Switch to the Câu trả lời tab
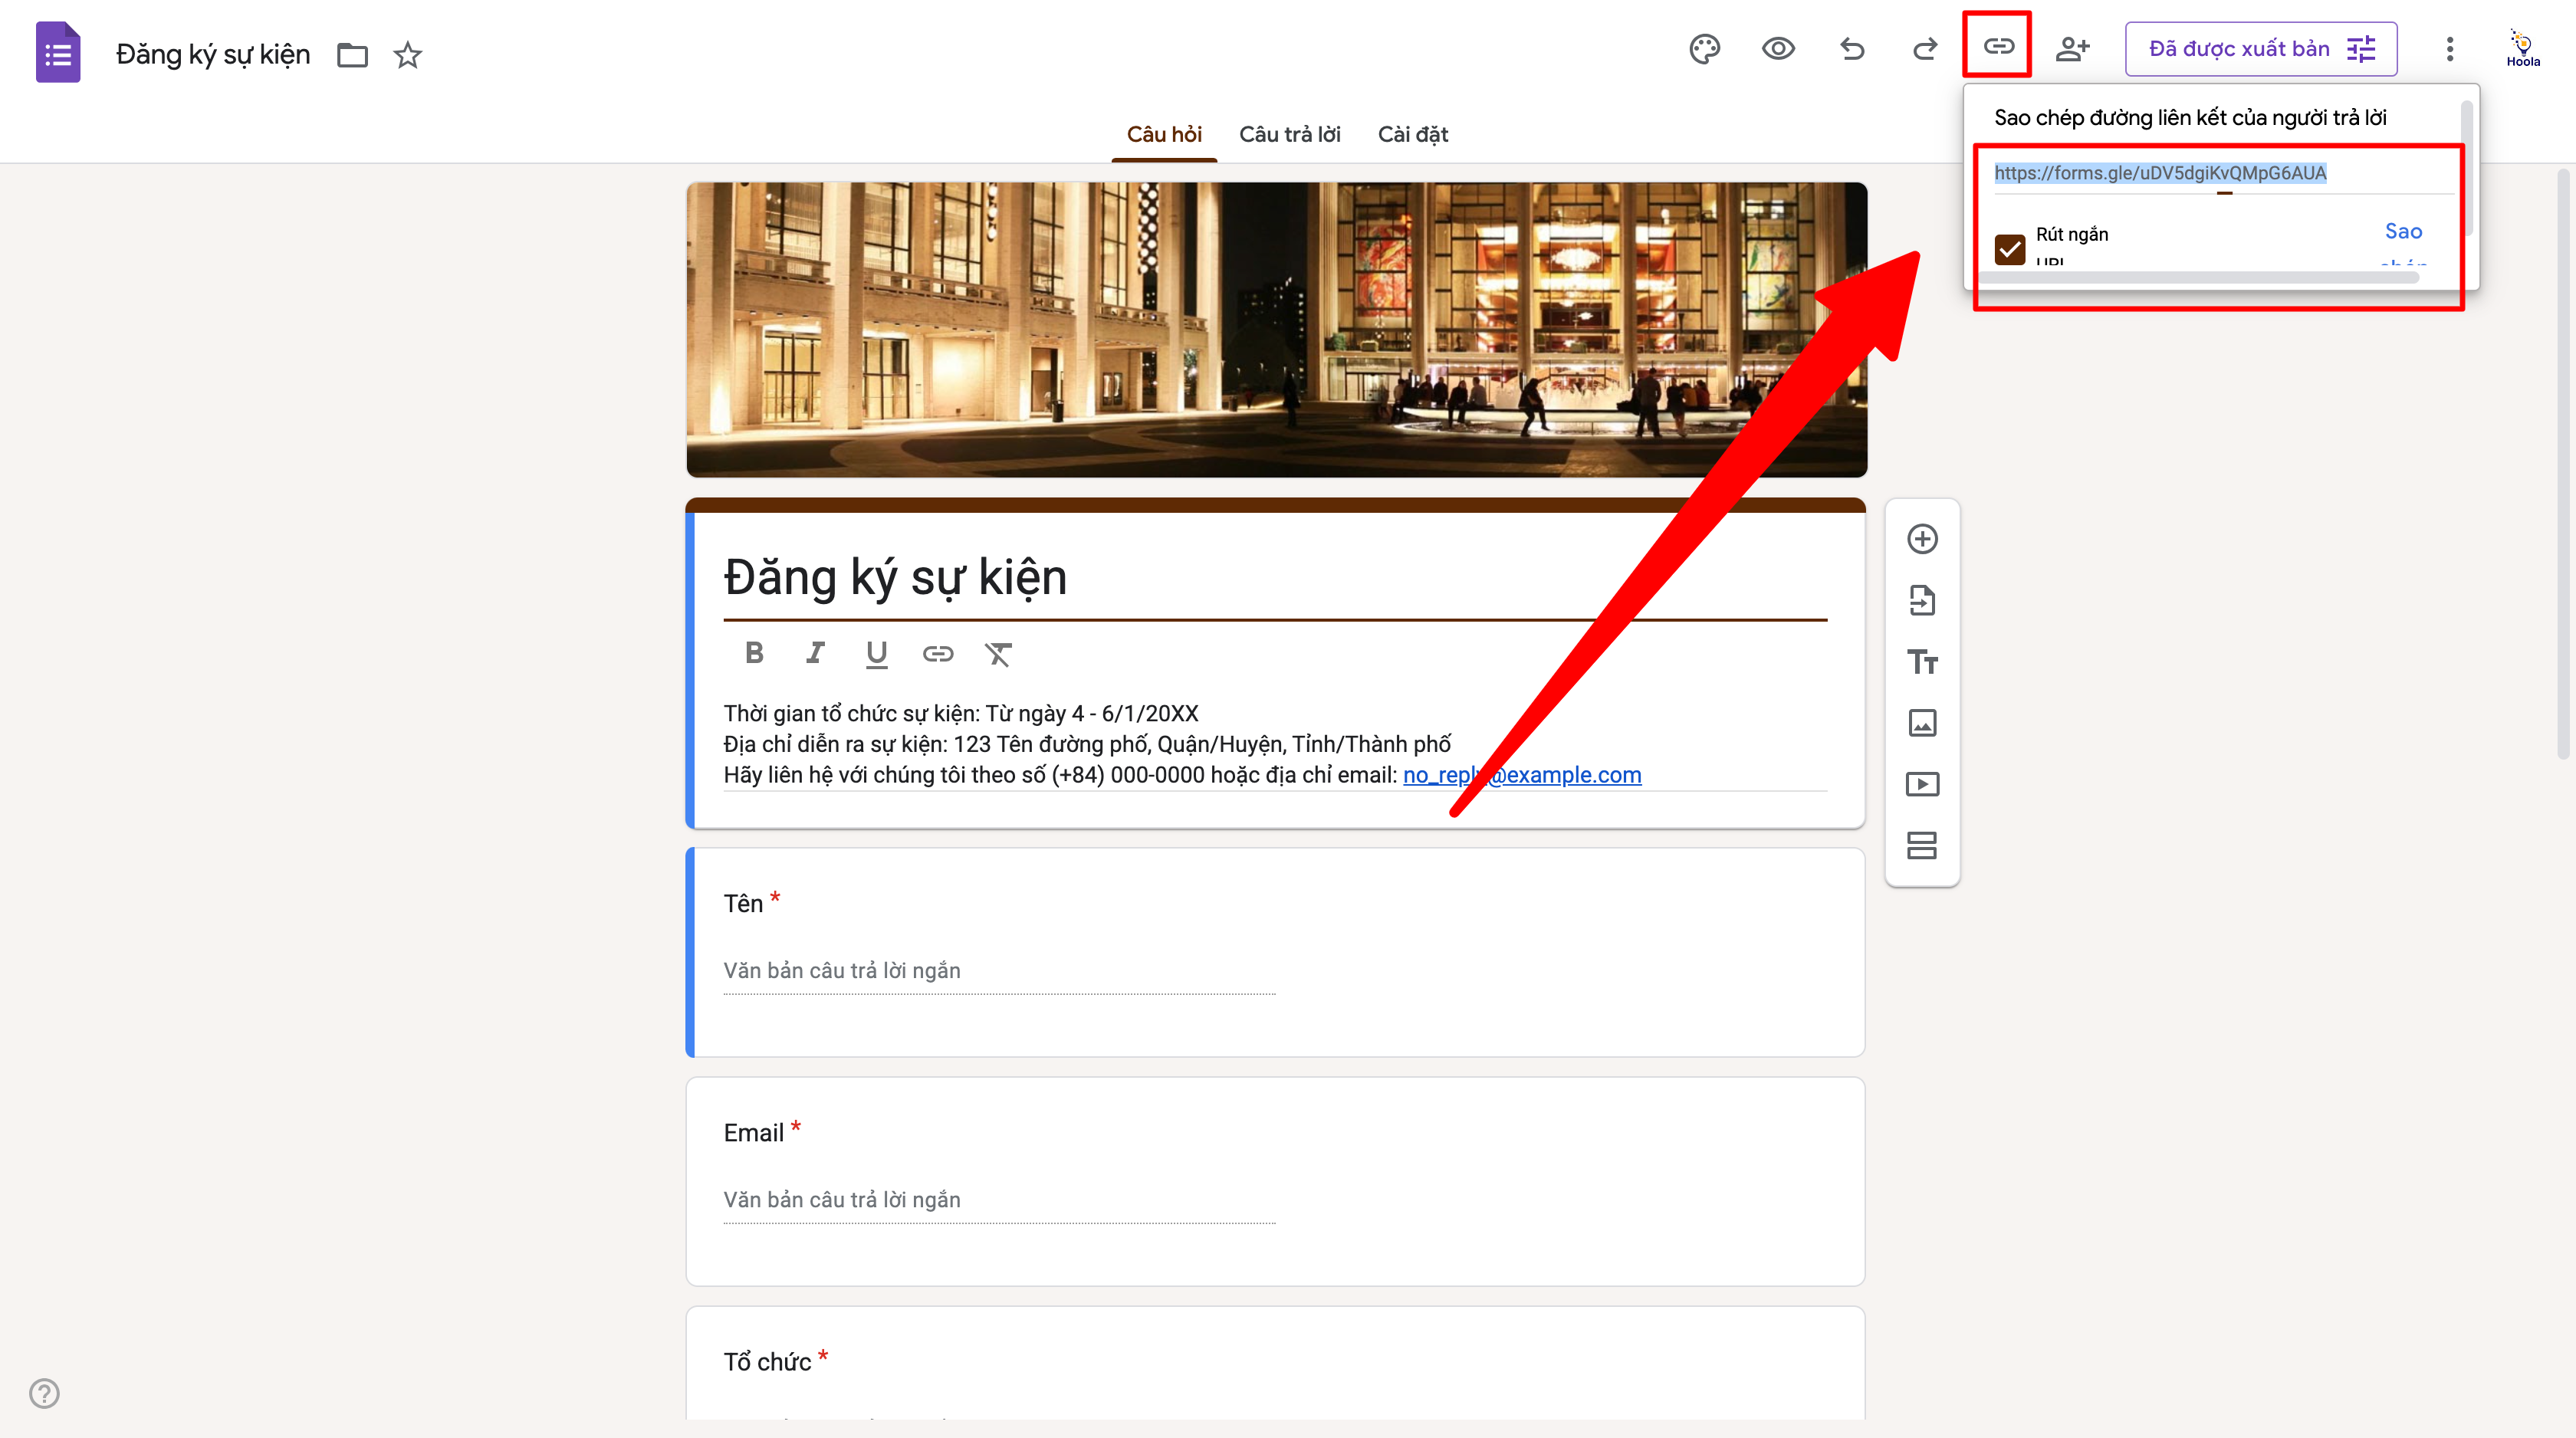This screenshot has height=1438, width=2576. click(1289, 134)
